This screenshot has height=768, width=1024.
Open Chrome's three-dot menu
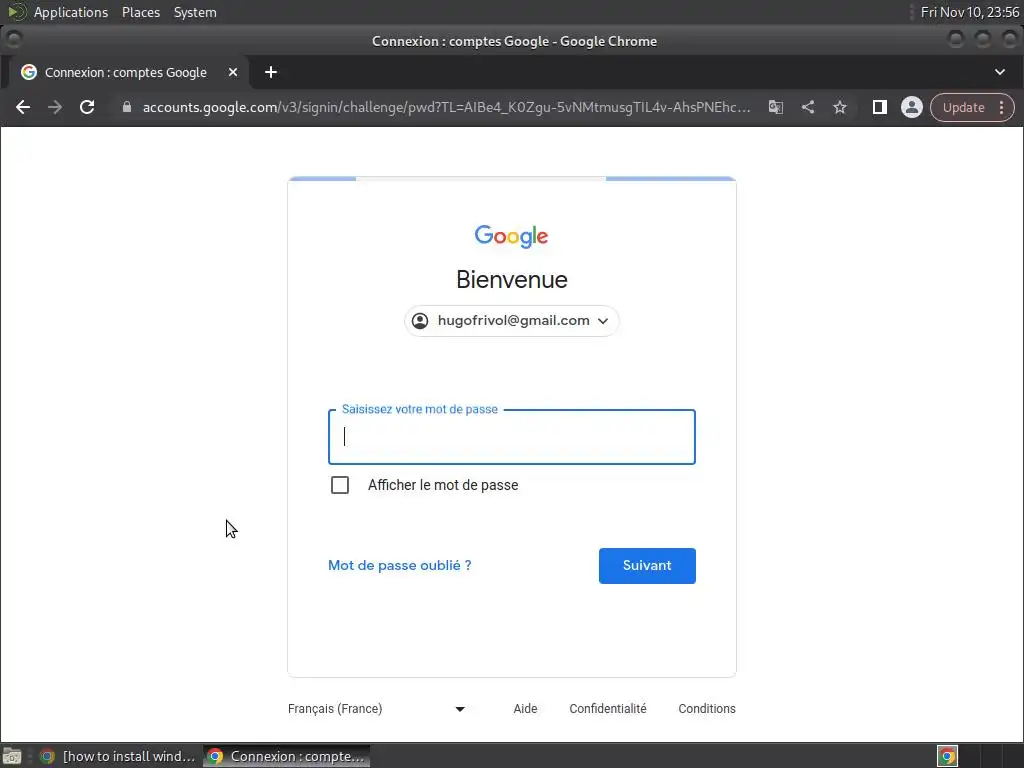(x=1001, y=107)
